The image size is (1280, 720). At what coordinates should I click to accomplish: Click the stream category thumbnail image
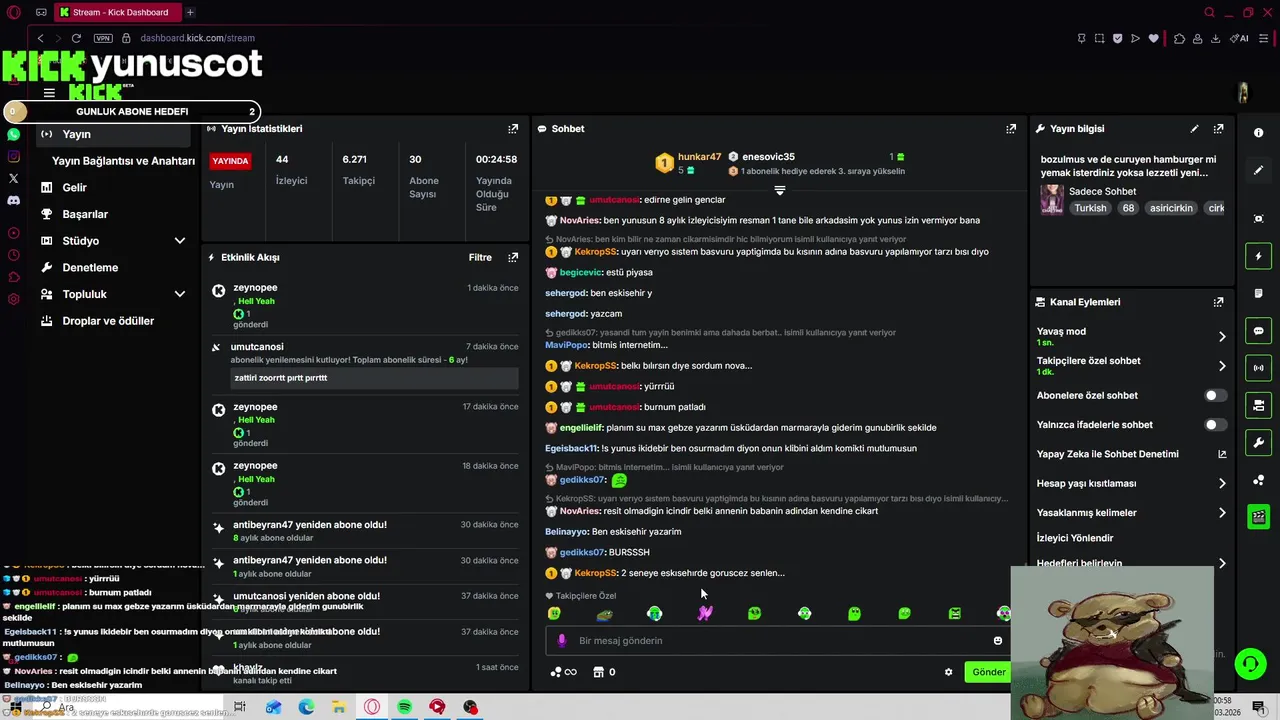point(1051,200)
